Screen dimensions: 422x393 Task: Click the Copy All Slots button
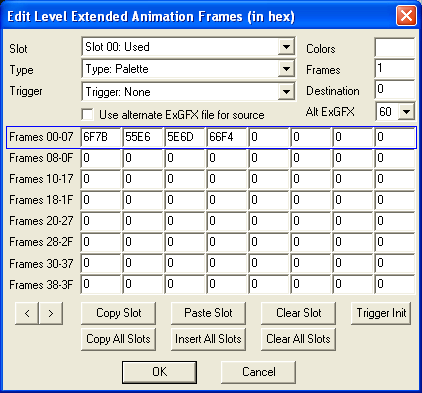pos(118,339)
